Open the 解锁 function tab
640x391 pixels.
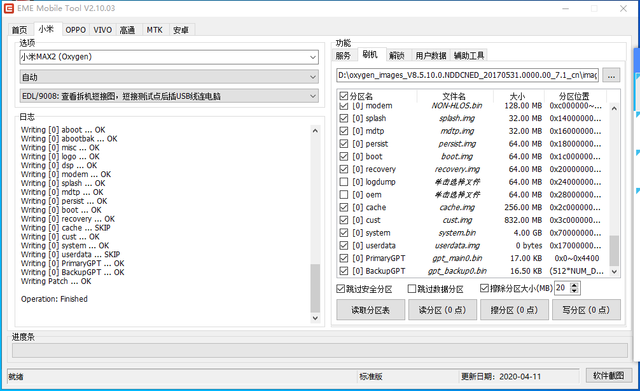(x=397, y=56)
